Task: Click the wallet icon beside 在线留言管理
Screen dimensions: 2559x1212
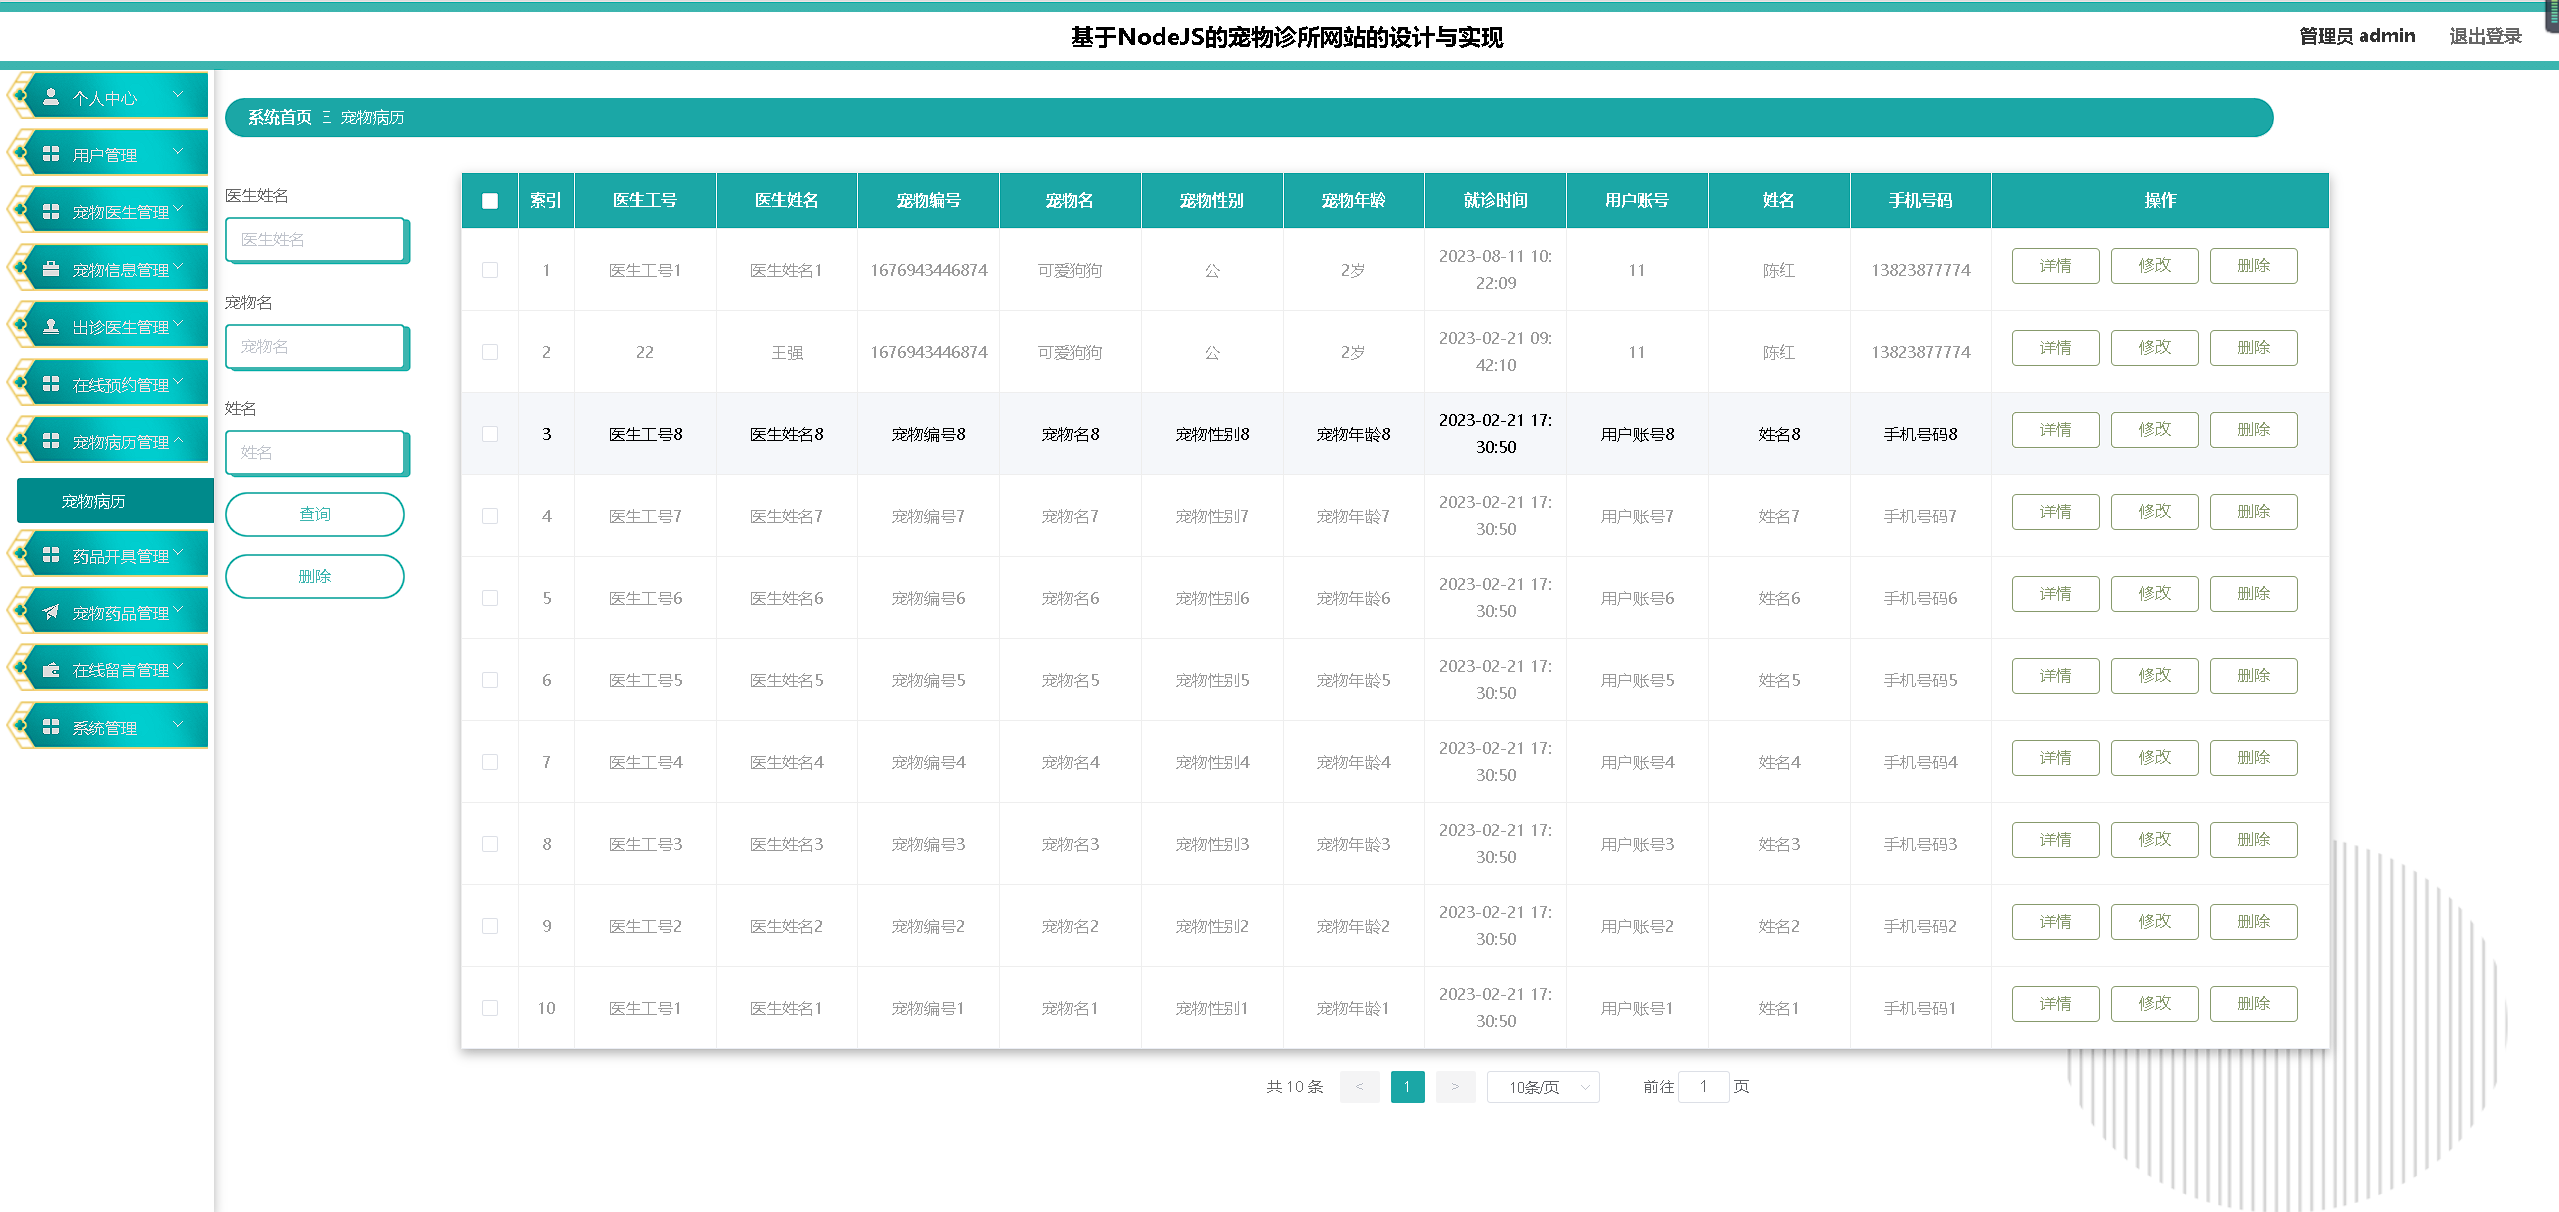Action: coord(51,669)
